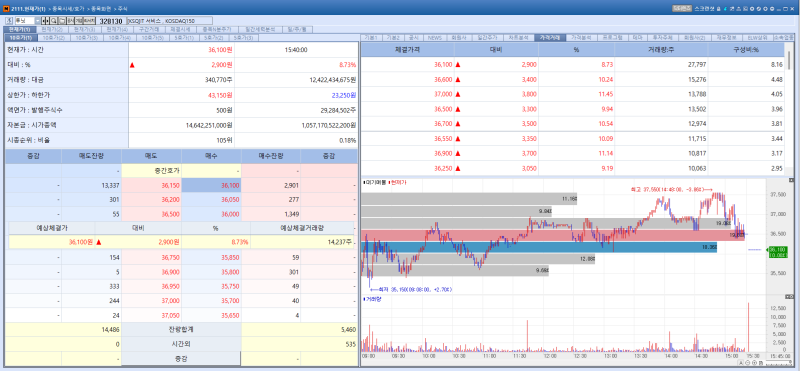Open the 투자주체 tab in right panel
This screenshot has height=371, width=800.
point(663,38)
